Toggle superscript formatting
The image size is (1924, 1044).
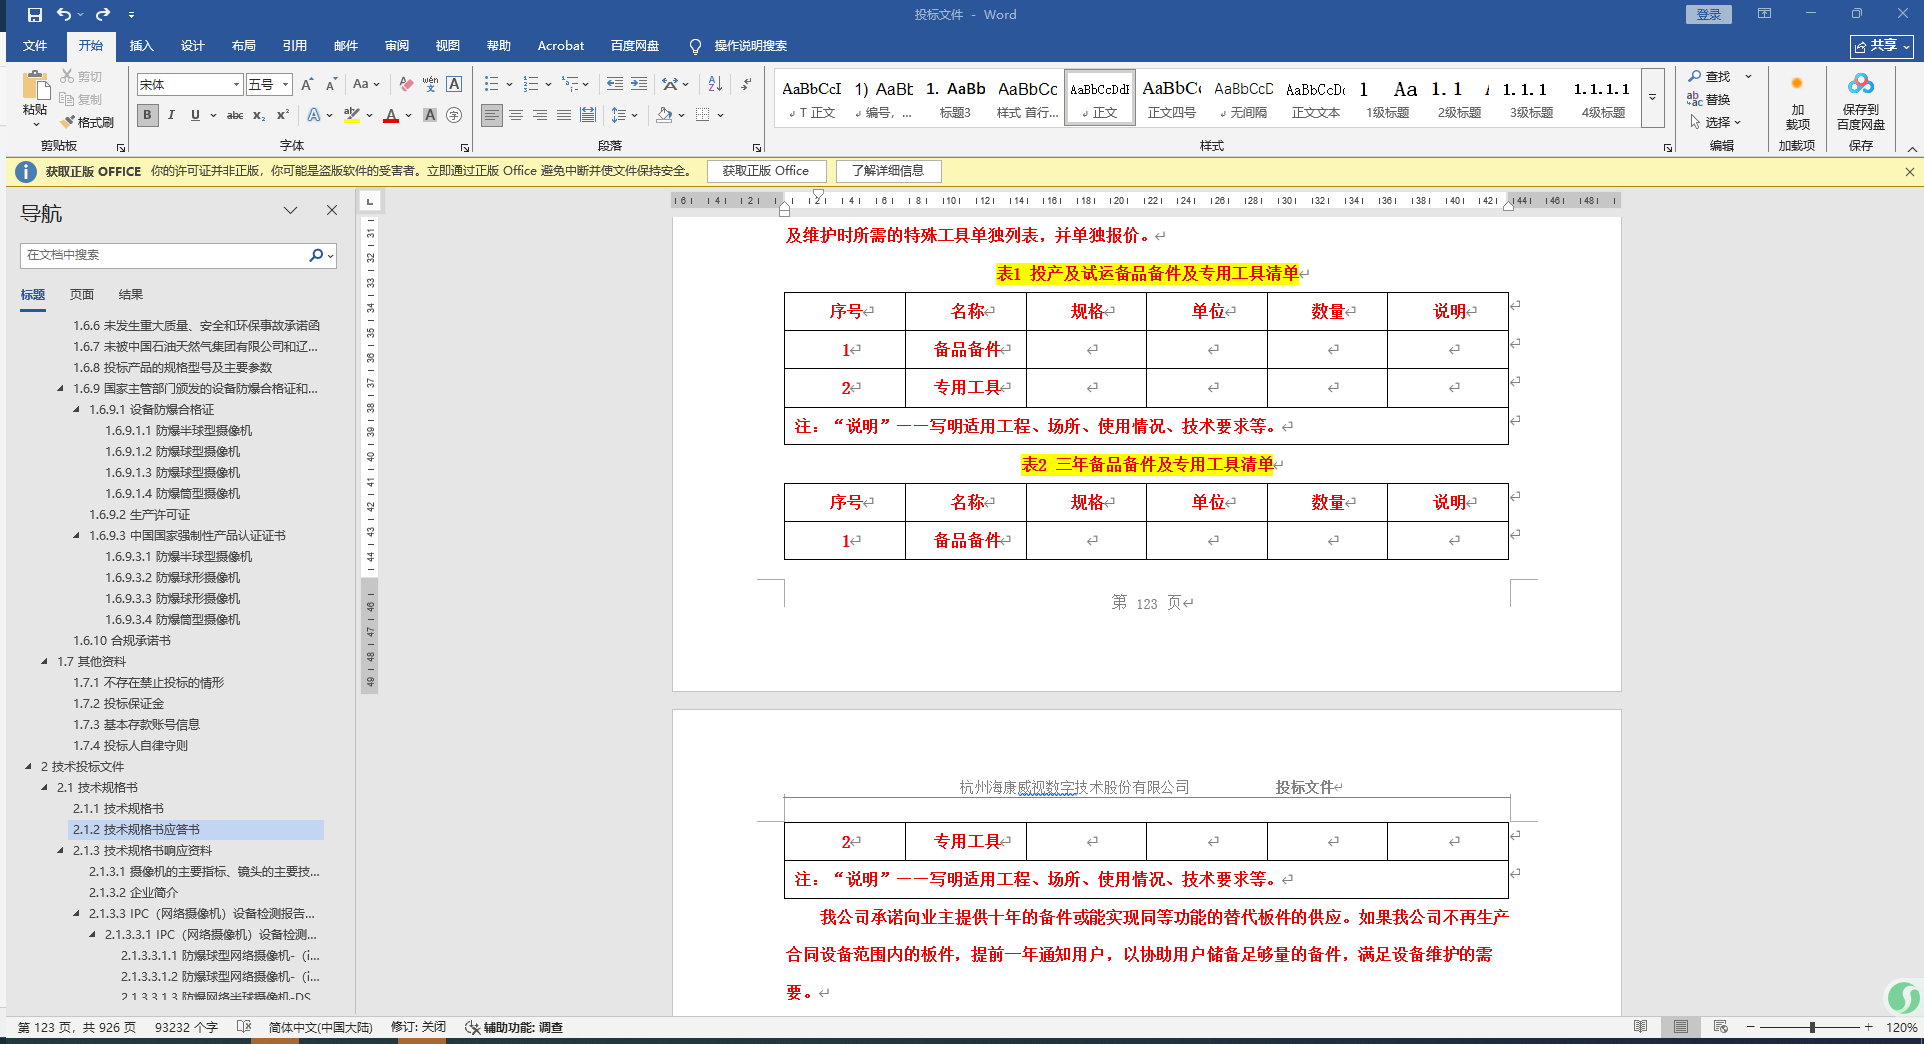click(x=283, y=115)
